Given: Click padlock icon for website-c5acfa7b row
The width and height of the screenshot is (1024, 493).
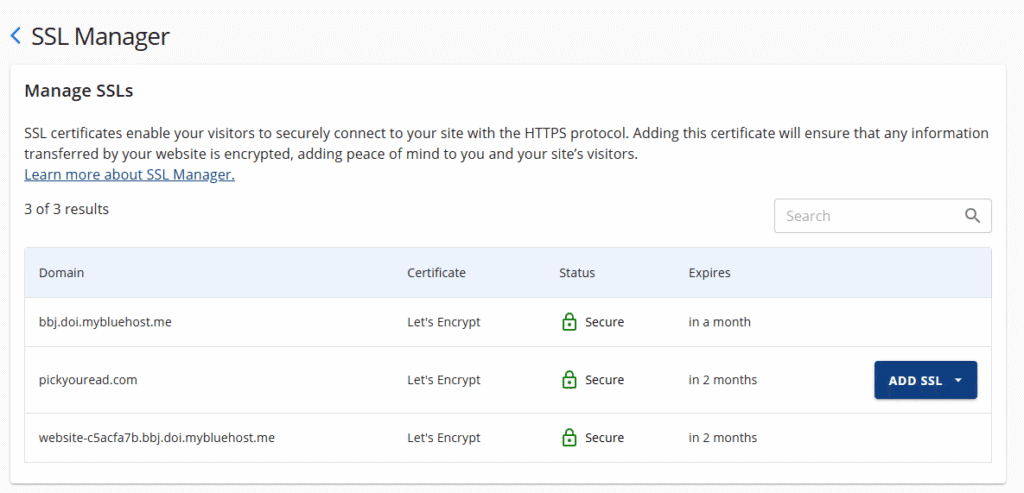Looking at the screenshot, I should 569,438.
